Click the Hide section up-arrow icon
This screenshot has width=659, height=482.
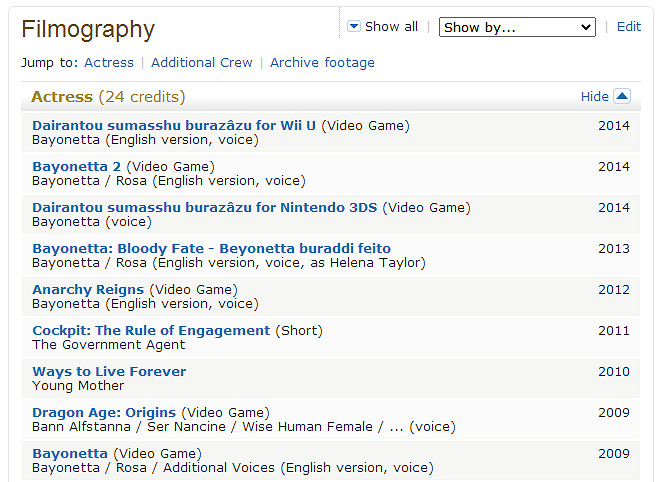622,97
